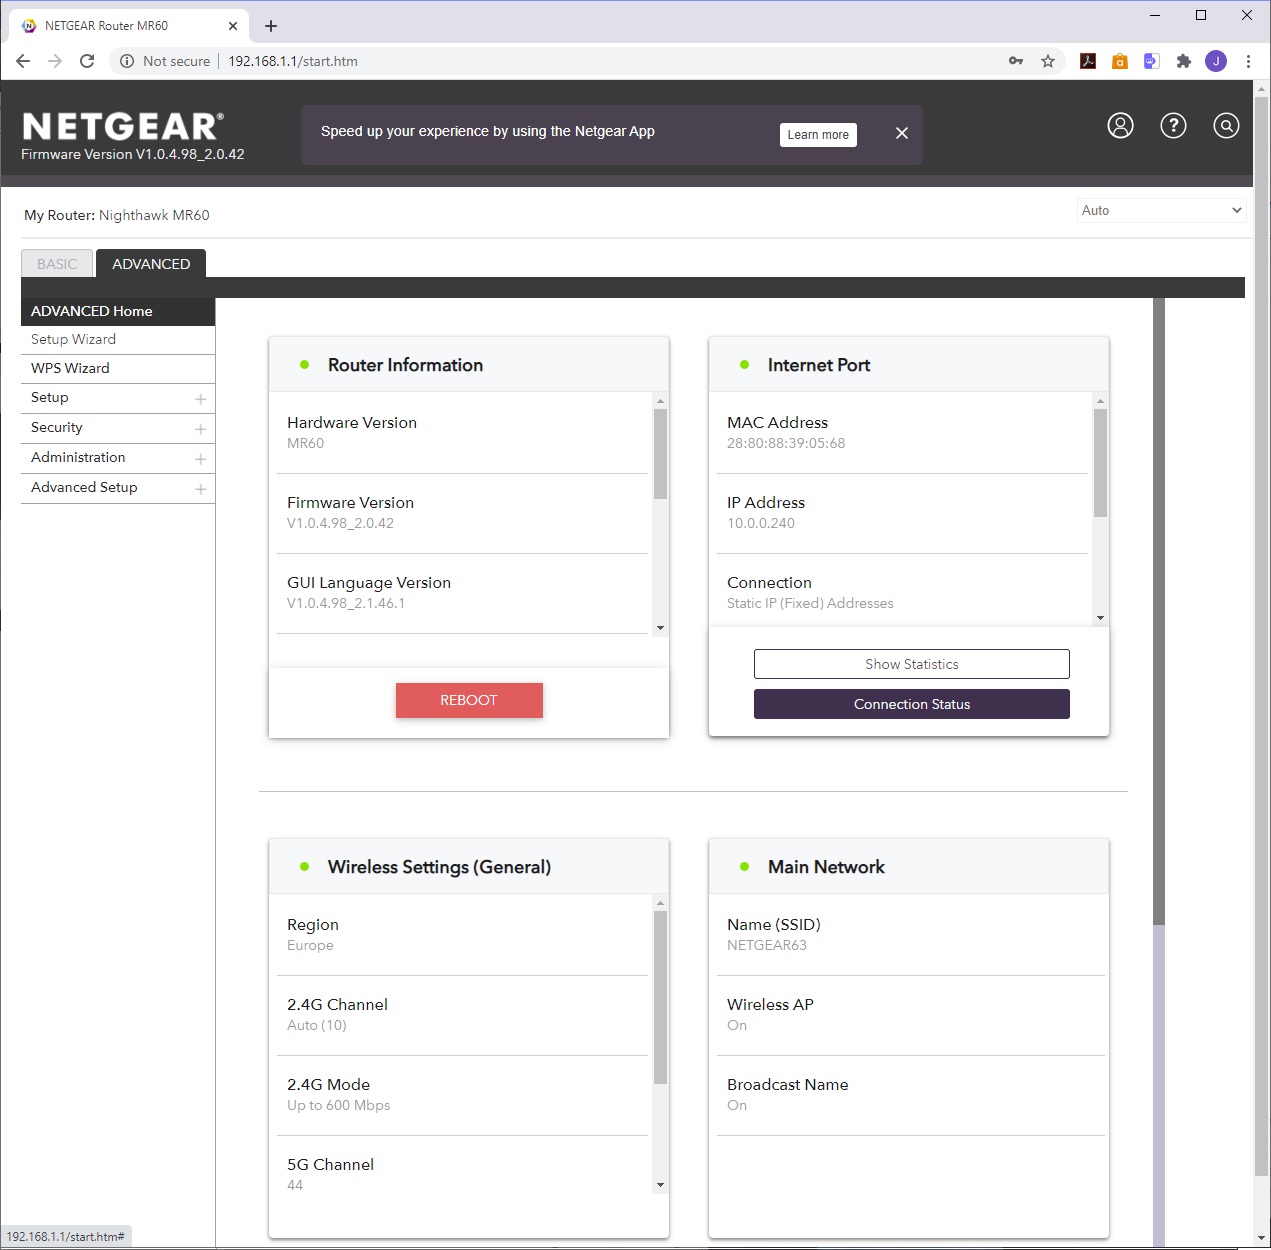Click the browser page scroll-down arrow

[x=1261, y=1239]
